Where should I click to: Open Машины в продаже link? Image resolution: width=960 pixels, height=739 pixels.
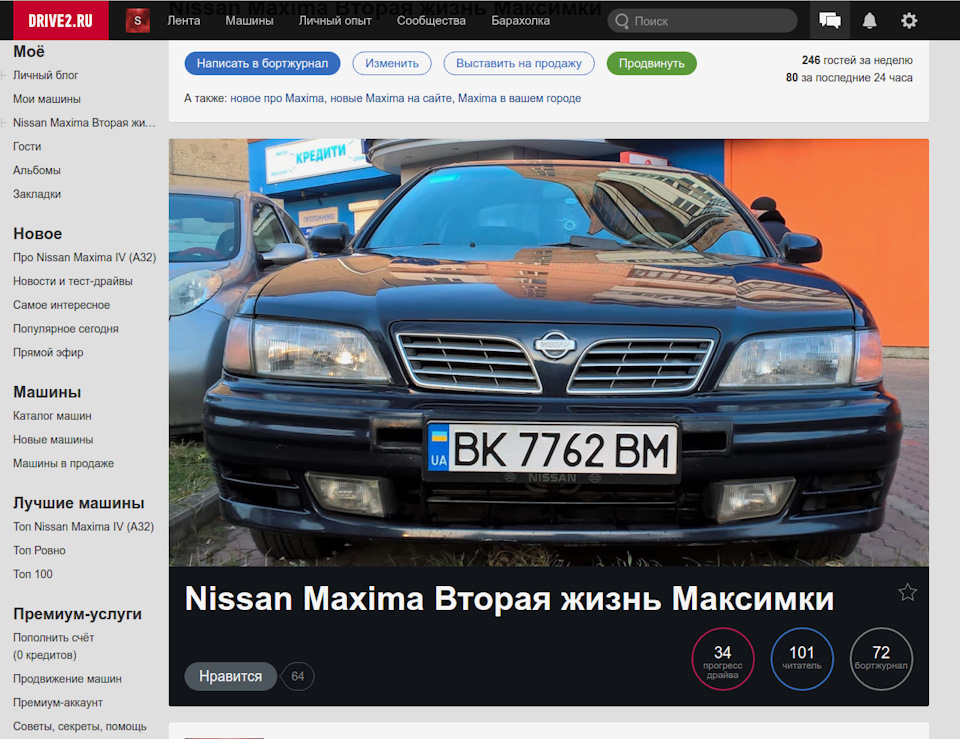point(63,463)
